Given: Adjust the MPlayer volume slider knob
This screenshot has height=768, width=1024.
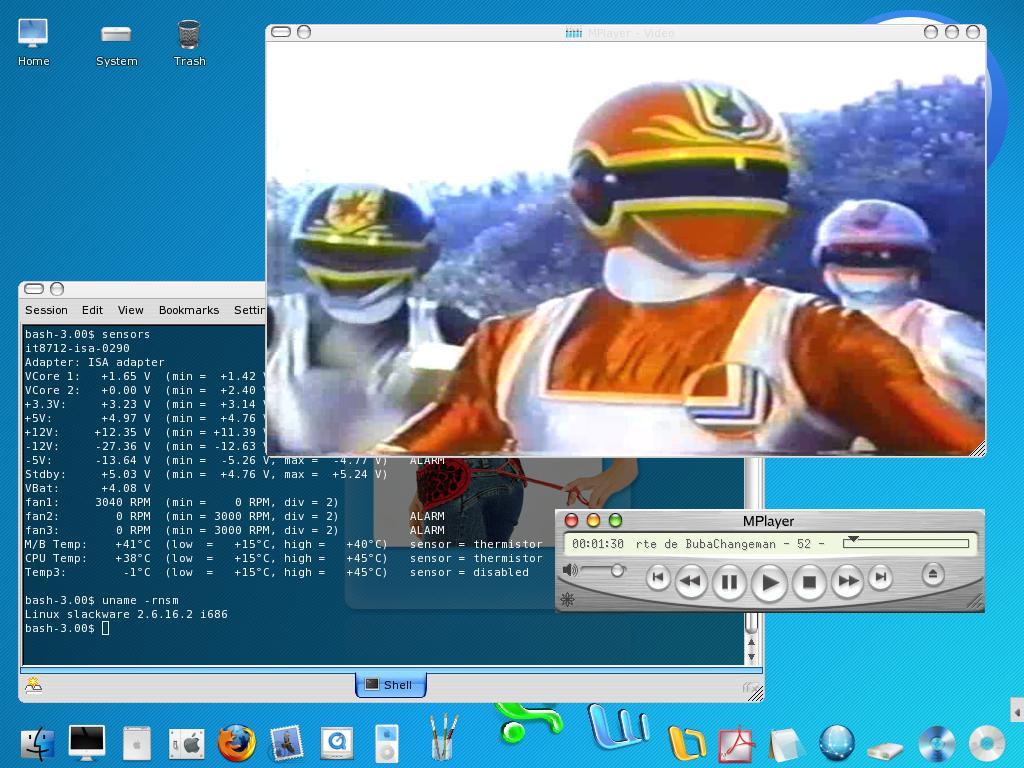Looking at the screenshot, I should 617,571.
